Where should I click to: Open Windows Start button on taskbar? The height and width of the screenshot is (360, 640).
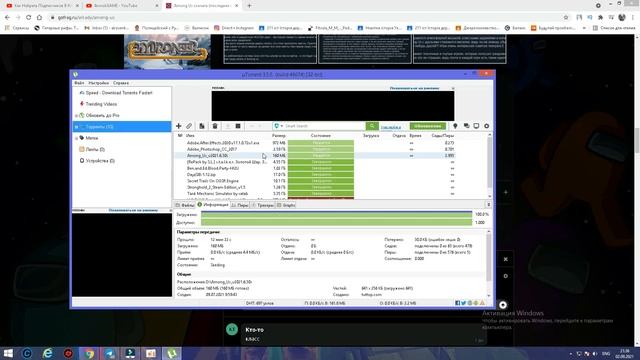click(8, 353)
